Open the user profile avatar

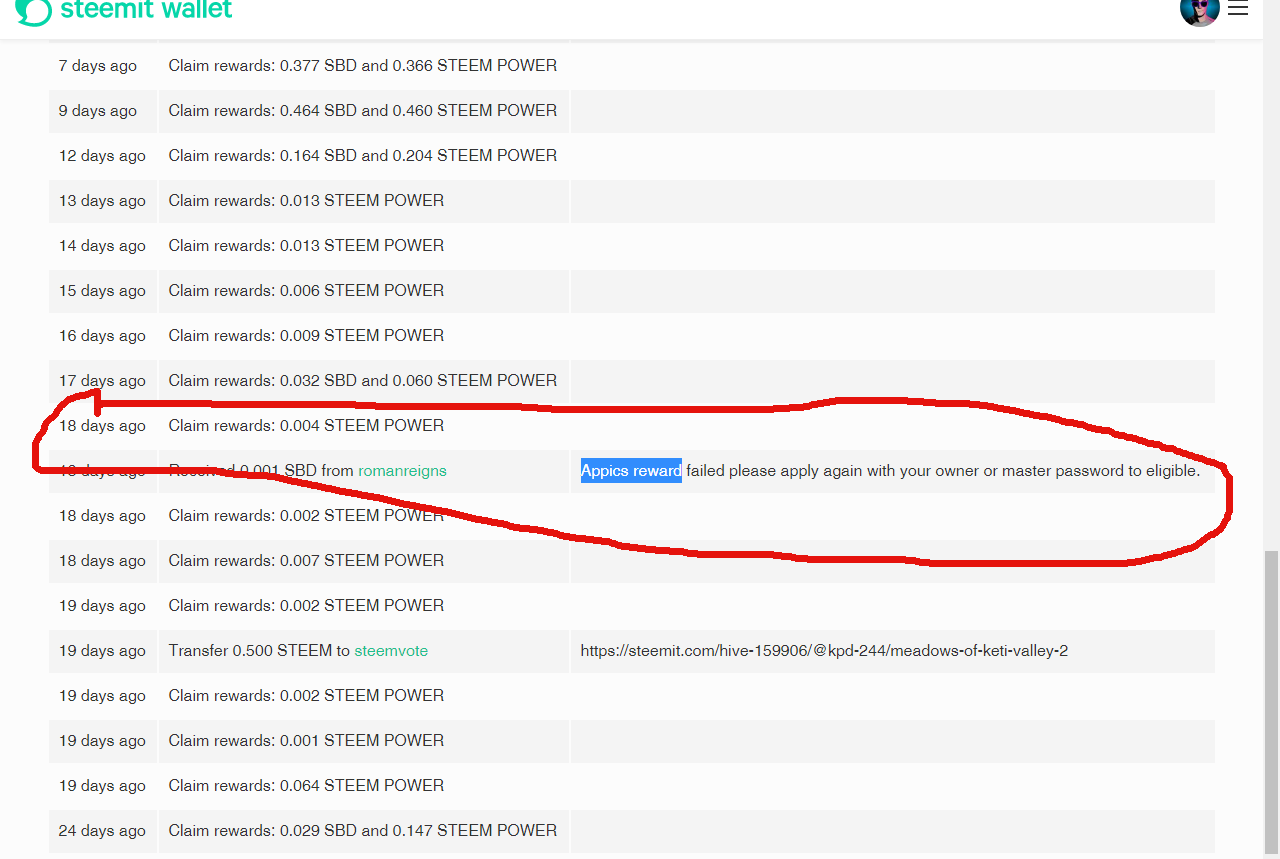click(1199, 10)
